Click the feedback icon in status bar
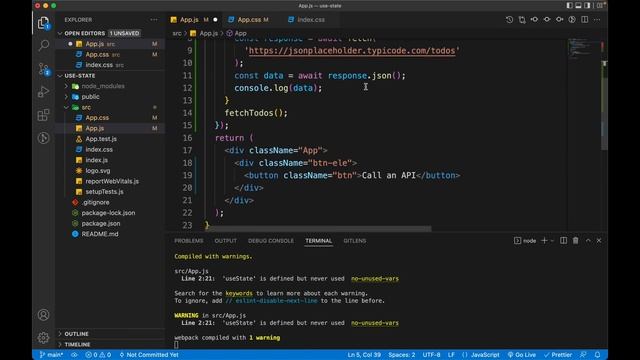Image resolution: width=640 pixels, height=360 pixels. (584, 355)
